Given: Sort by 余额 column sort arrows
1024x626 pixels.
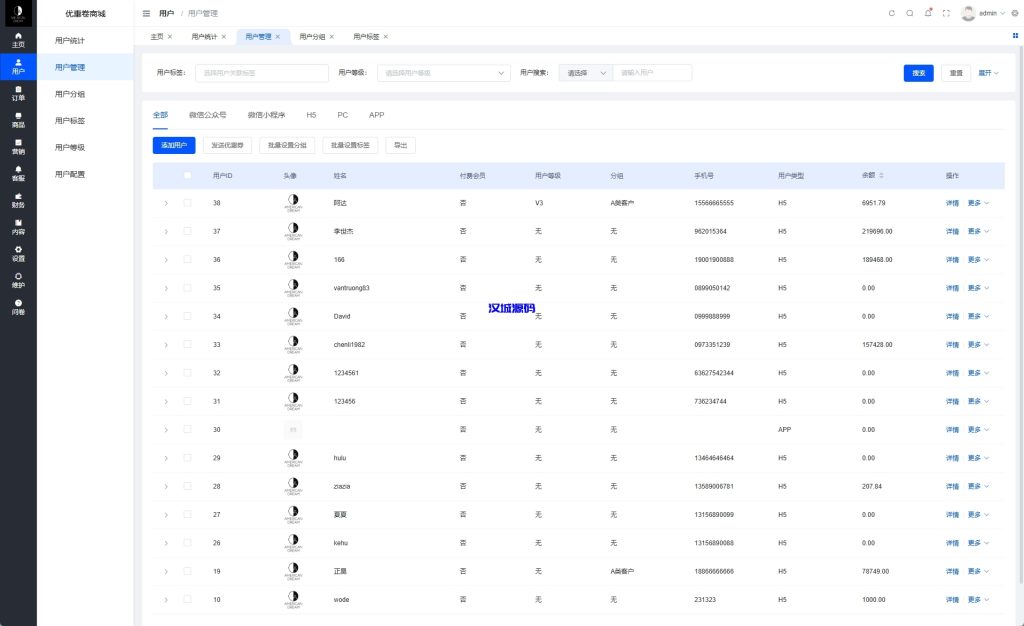Looking at the screenshot, I should [x=881, y=175].
